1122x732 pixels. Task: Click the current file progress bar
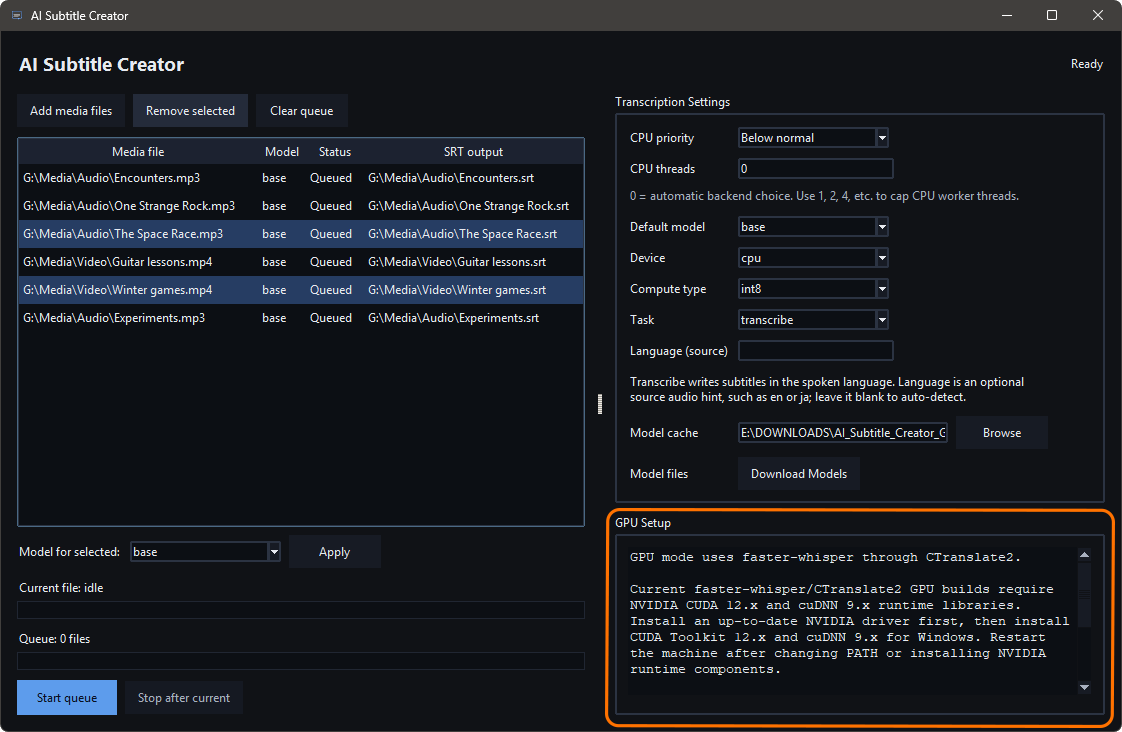click(x=301, y=610)
